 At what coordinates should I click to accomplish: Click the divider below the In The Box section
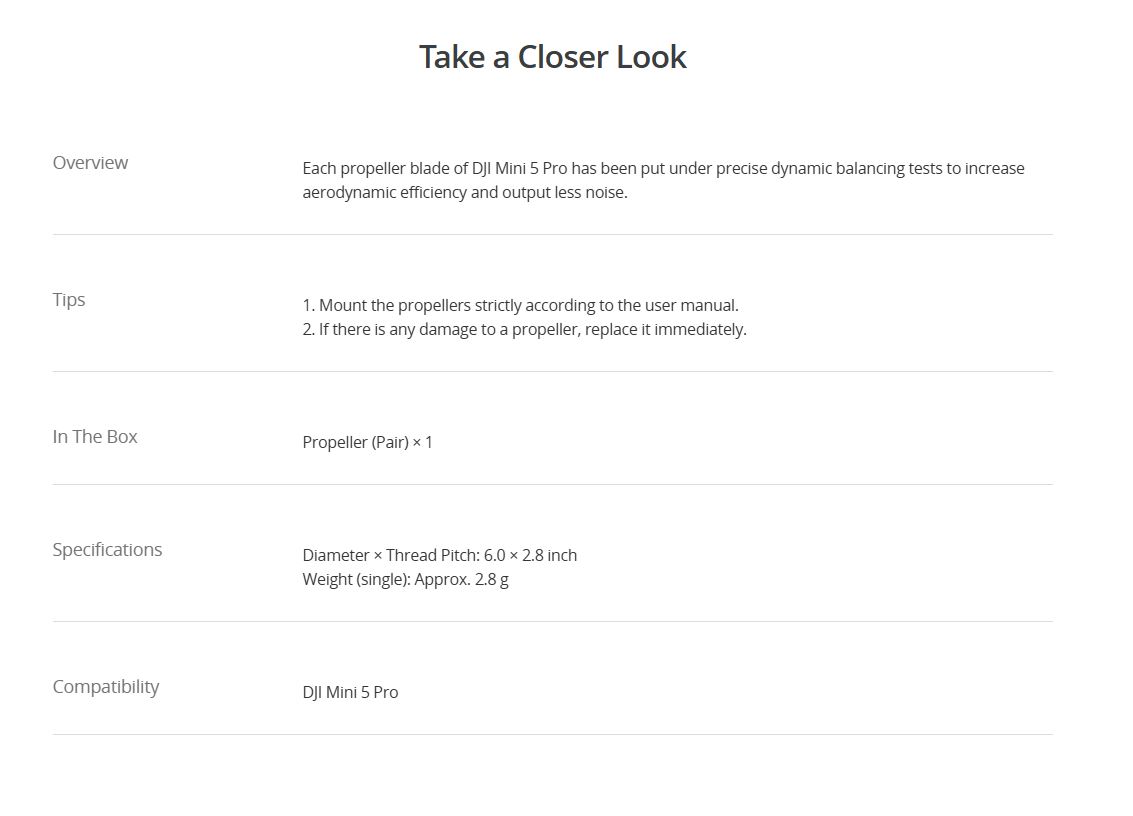[552, 485]
